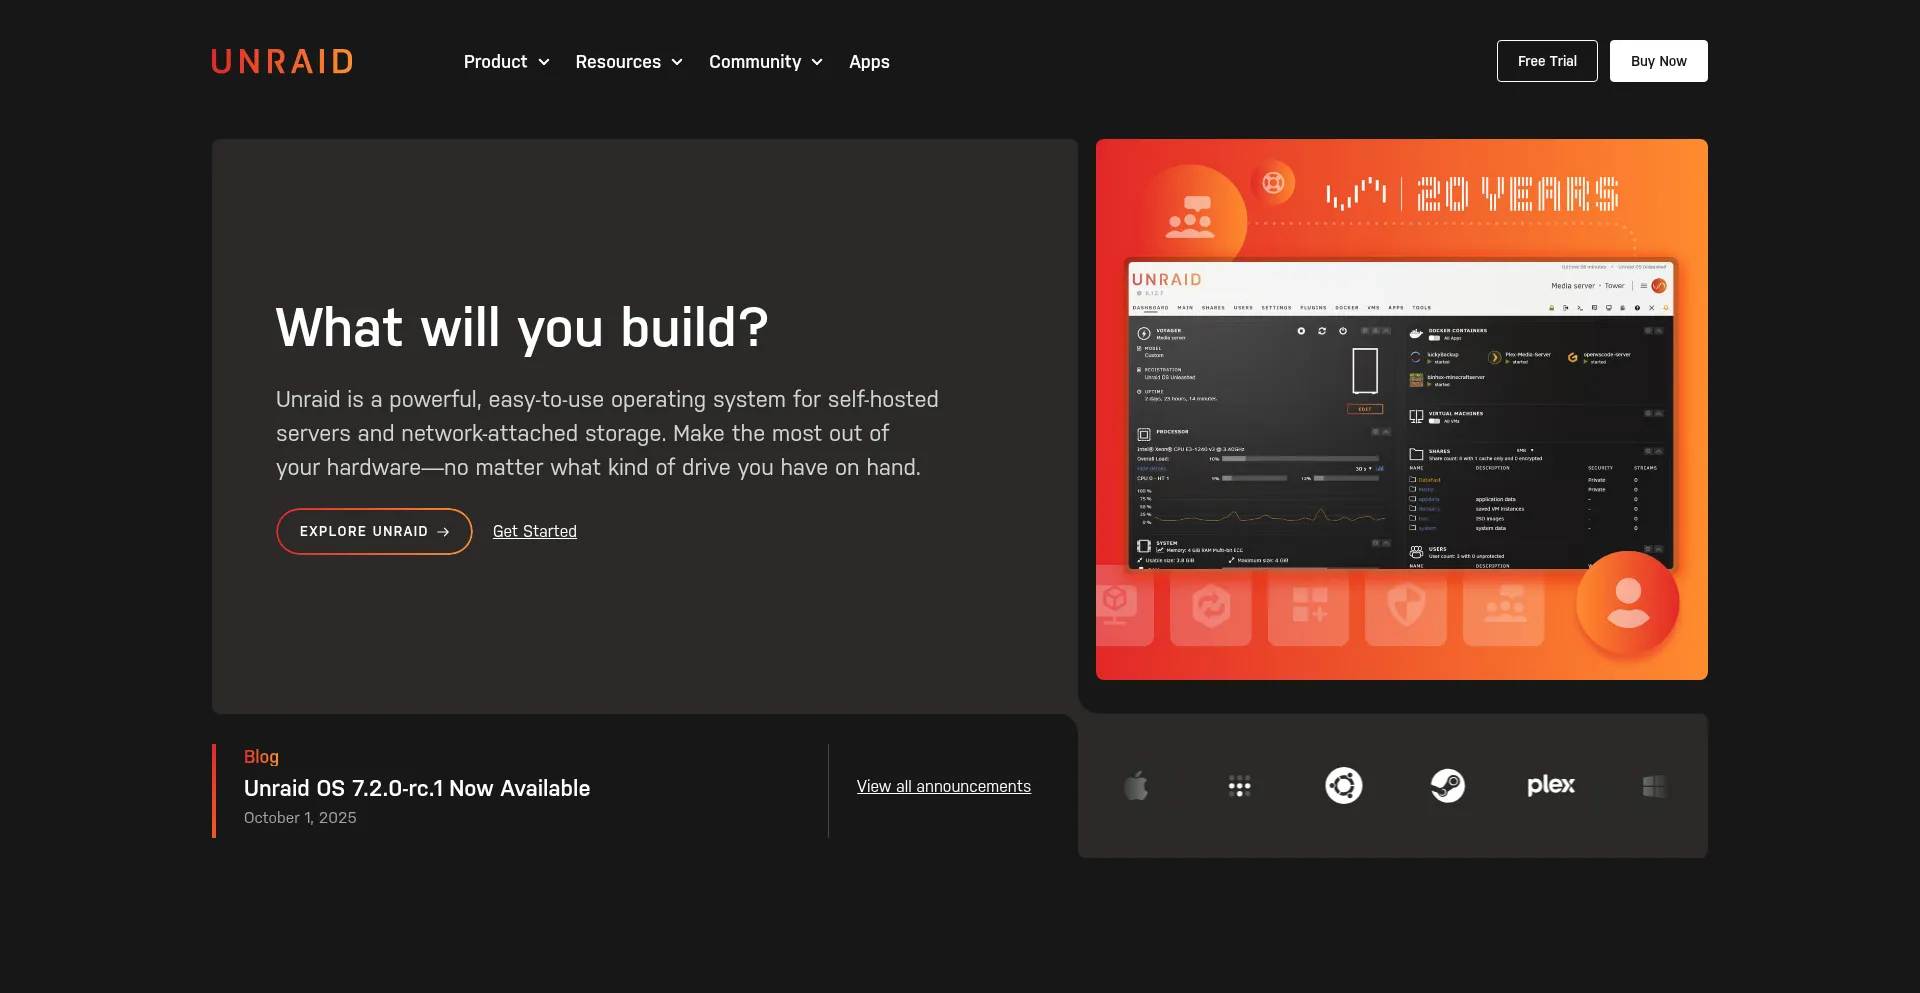Click the Plex logo

coord(1550,786)
